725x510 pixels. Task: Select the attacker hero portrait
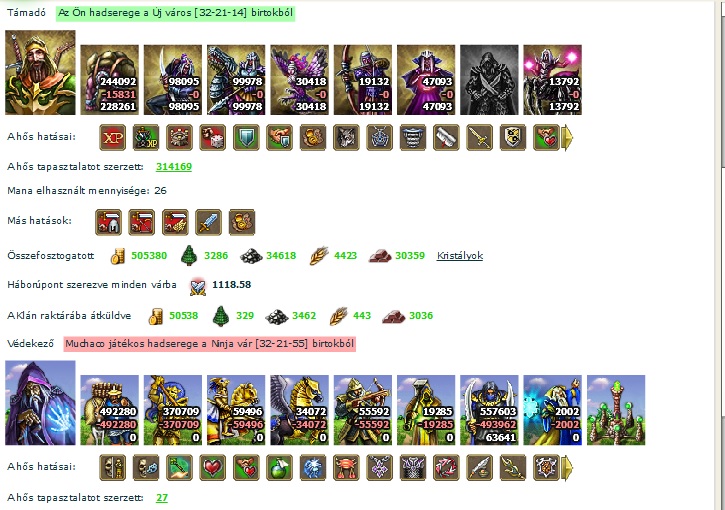40,73
